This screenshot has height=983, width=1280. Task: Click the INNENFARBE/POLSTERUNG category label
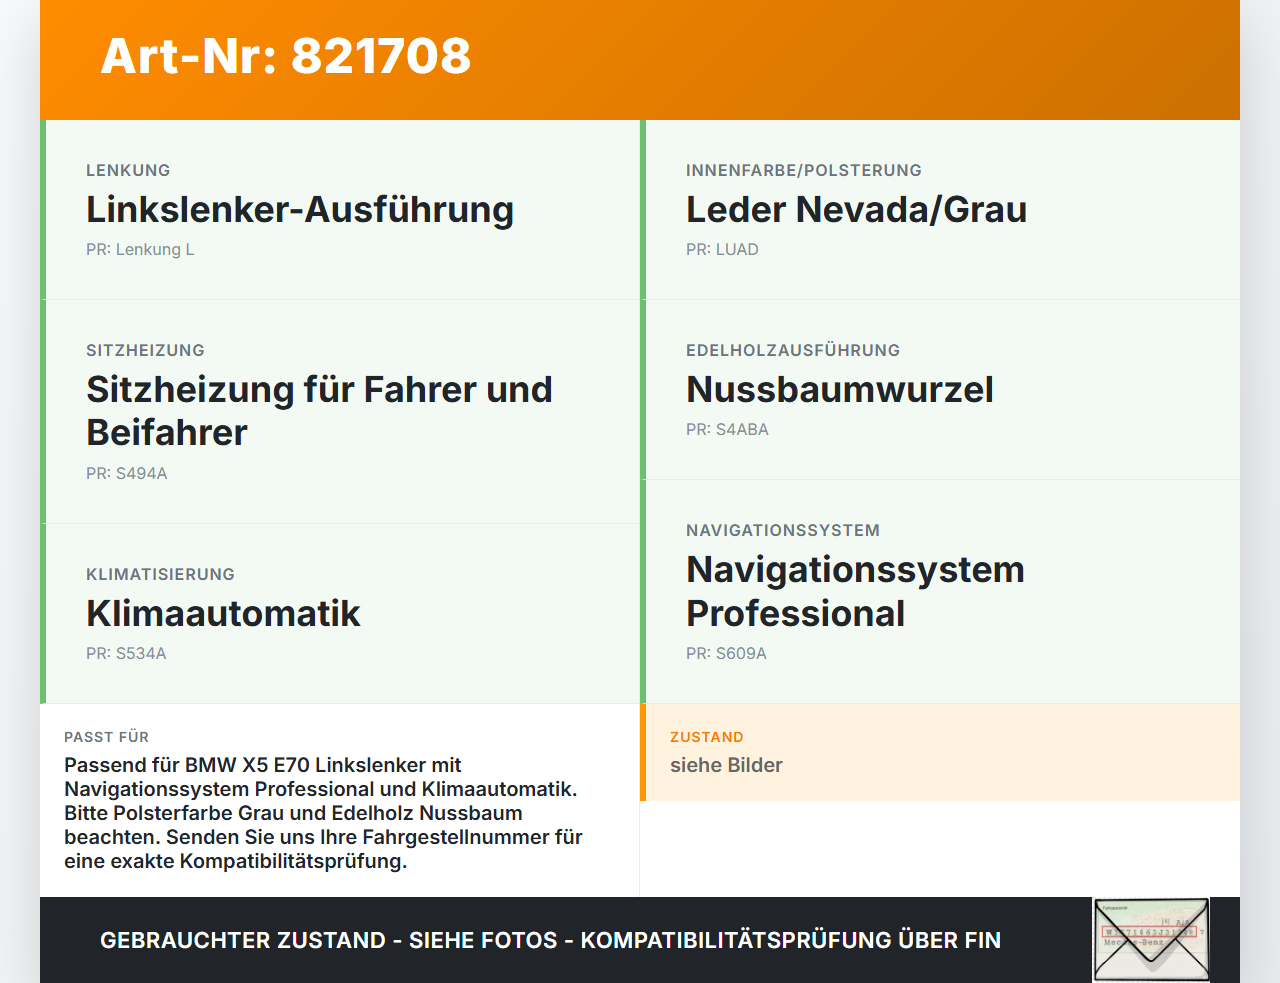[x=804, y=170]
